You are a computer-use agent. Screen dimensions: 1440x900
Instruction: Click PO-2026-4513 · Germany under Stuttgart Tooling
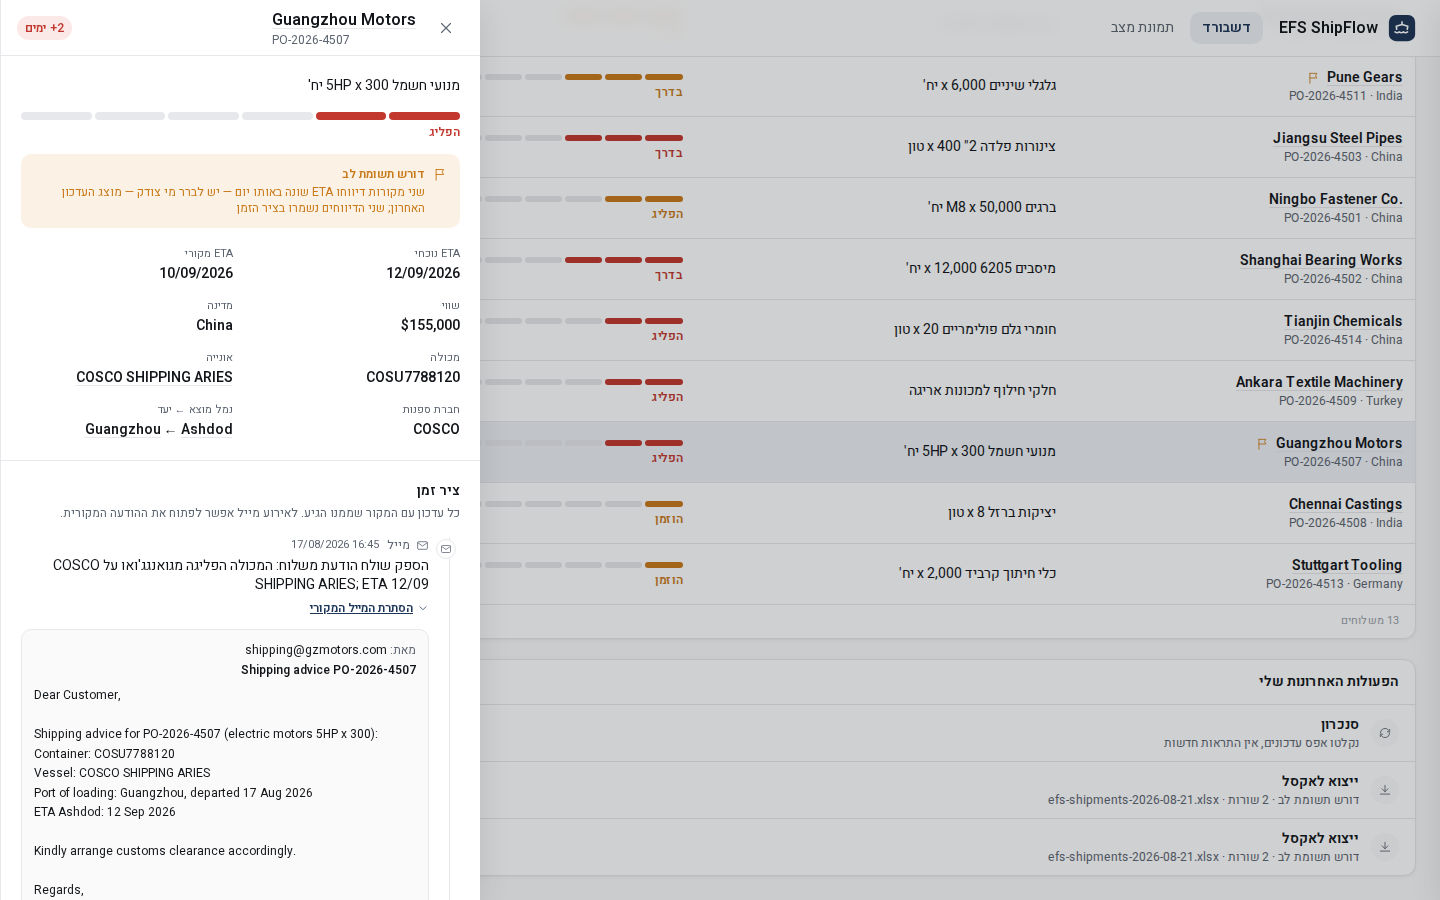click(1334, 584)
